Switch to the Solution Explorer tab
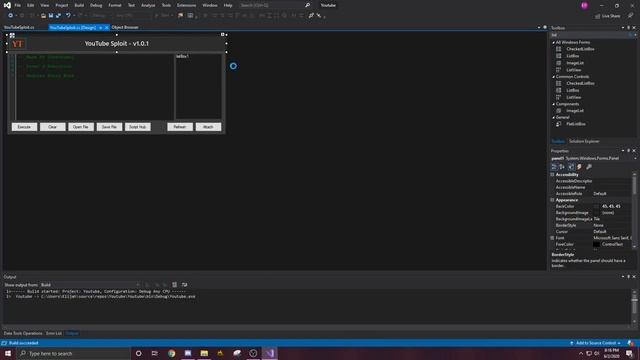640x360 pixels. (584, 141)
